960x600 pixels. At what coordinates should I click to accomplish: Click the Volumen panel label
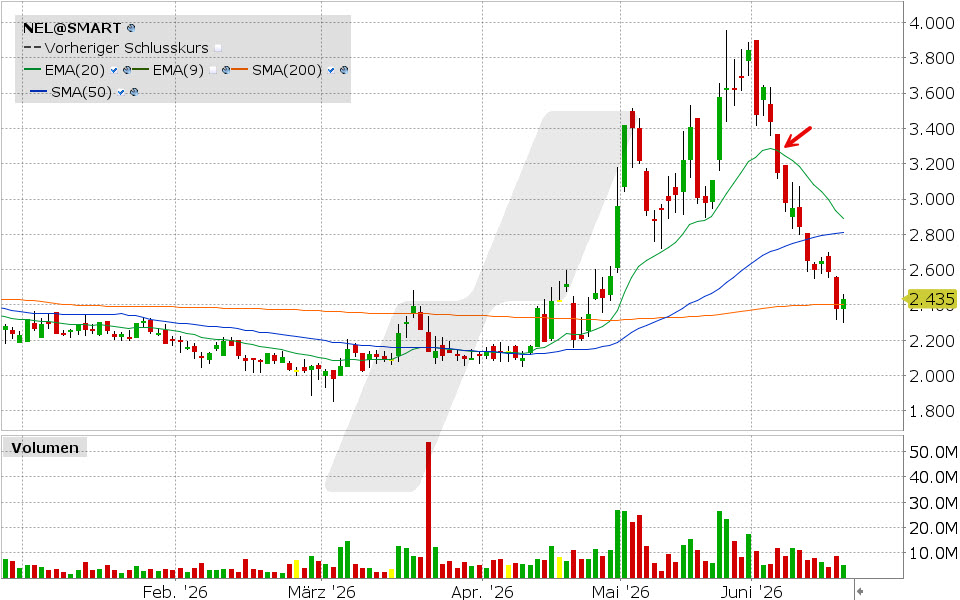click(x=45, y=448)
